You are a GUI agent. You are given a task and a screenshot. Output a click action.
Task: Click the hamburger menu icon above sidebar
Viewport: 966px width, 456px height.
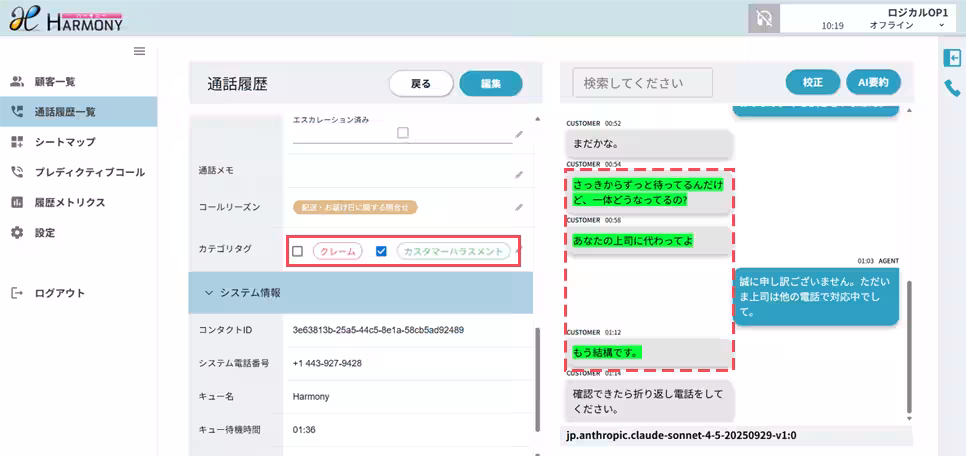coord(139,51)
